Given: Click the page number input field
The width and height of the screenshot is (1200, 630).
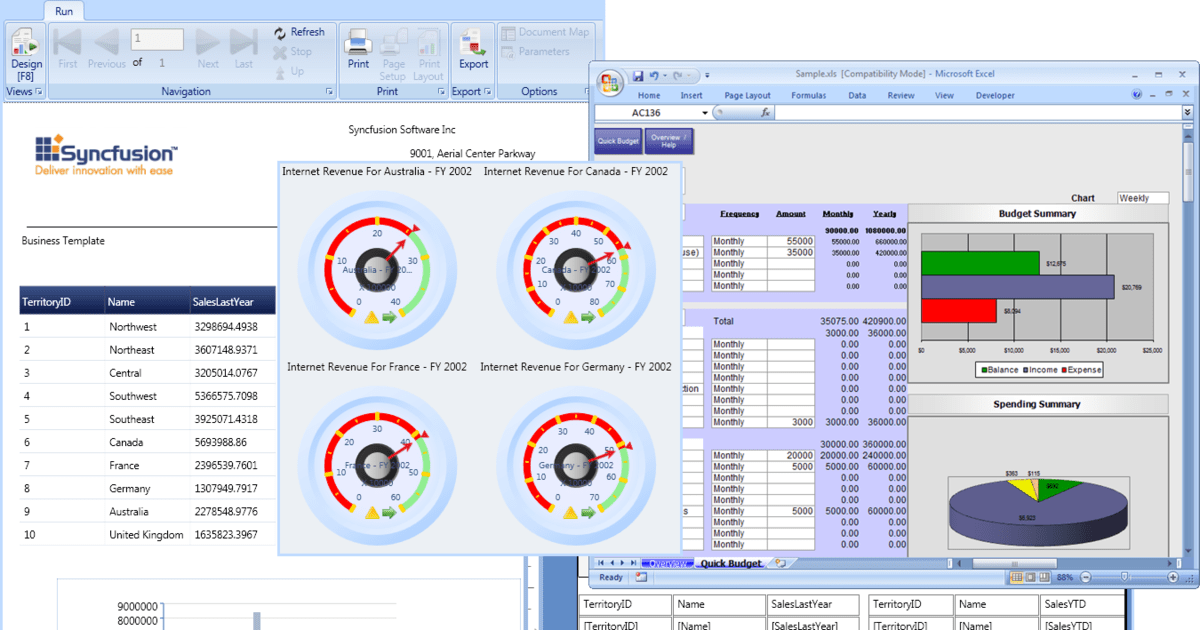Looking at the screenshot, I should click(156, 39).
